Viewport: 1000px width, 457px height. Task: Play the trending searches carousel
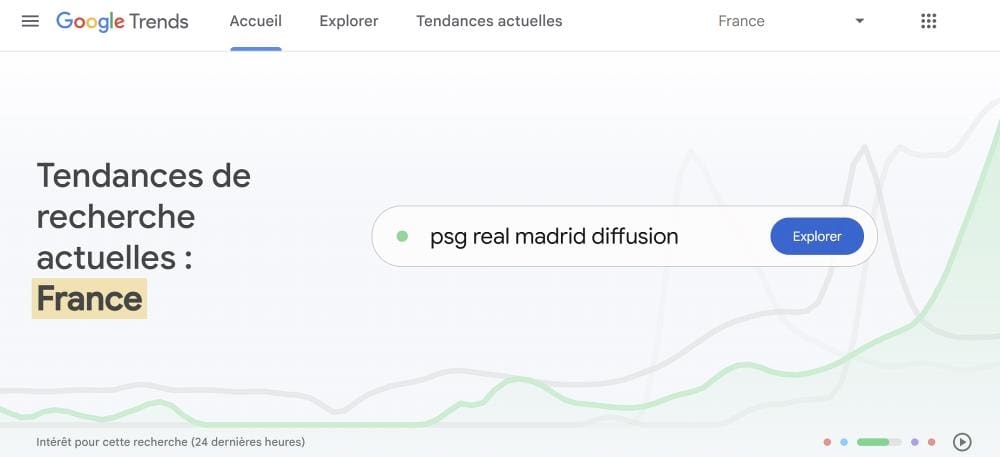coord(962,442)
